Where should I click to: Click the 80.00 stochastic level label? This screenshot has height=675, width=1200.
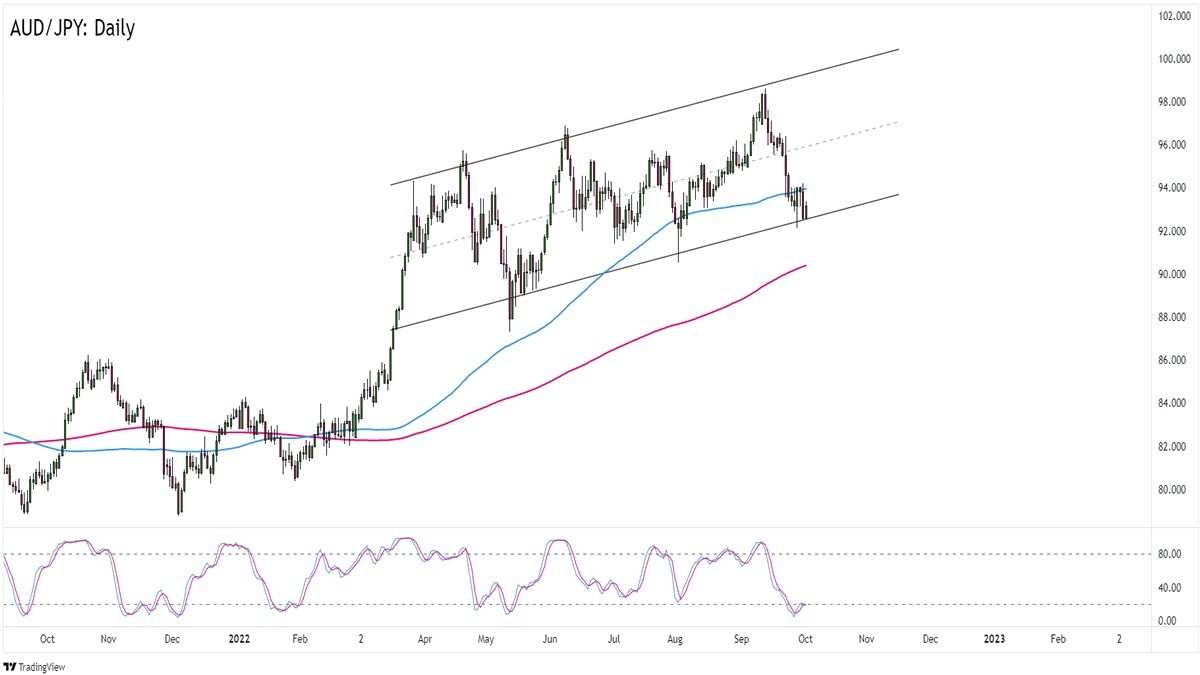(x=1169, y=554)
